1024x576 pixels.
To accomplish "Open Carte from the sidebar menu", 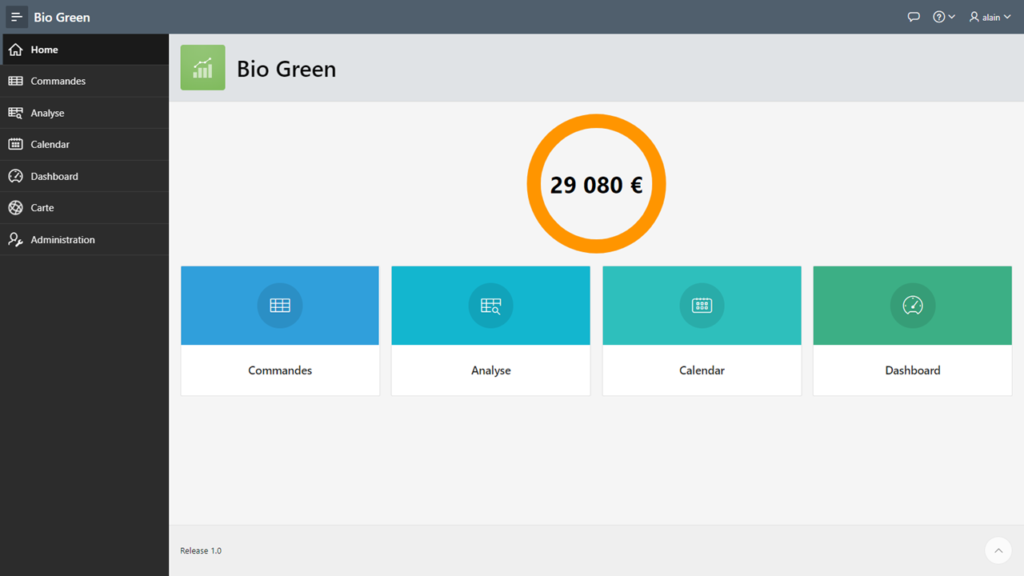I will coord(85,208).
